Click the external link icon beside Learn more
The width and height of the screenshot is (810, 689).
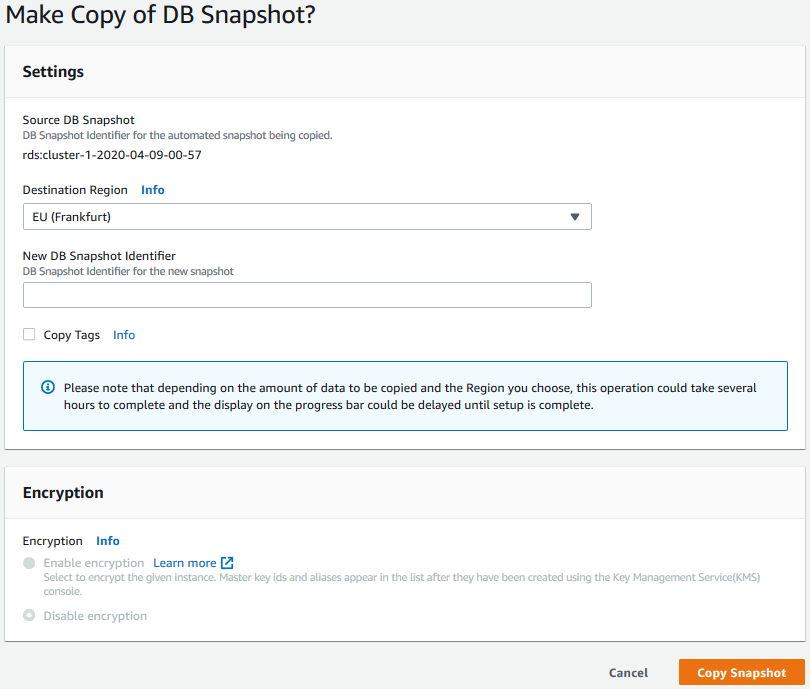point(227,563)
